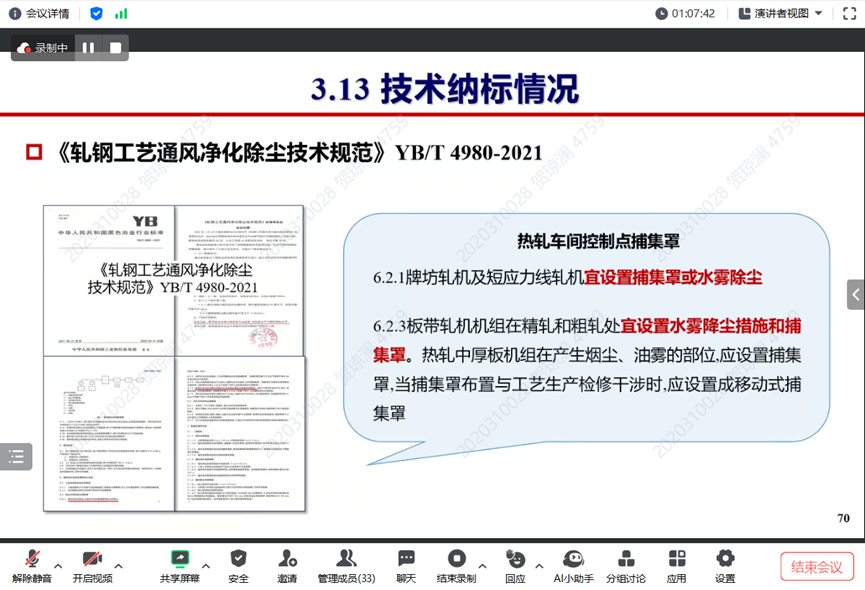Click 结束录制 to stop recording
The image size is (865, 590).
[x=456, y=559]
